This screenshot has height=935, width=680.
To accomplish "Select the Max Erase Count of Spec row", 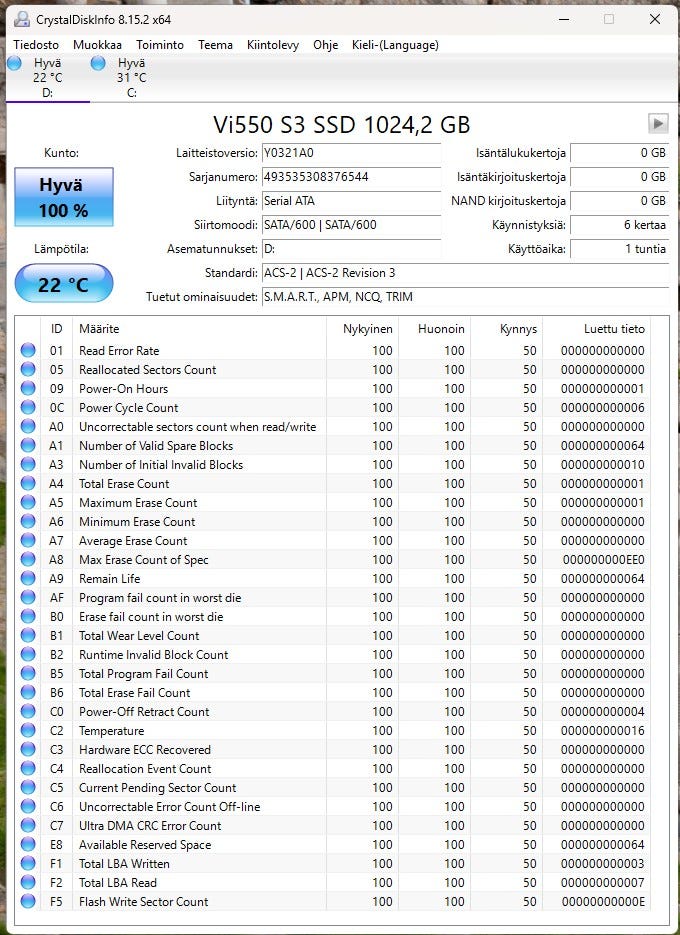I will 333,559.
